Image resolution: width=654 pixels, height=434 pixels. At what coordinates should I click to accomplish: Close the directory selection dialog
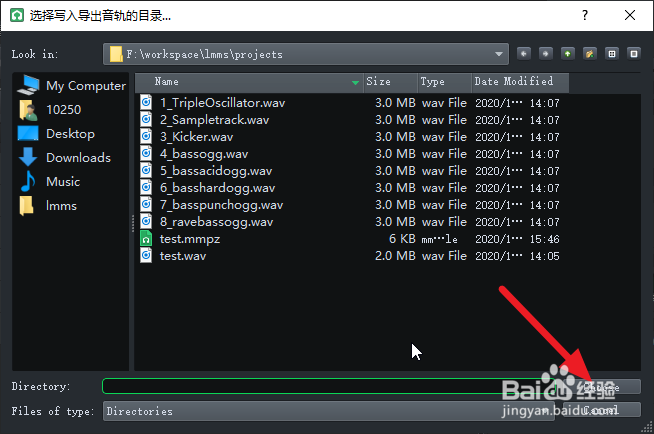pos(630,15)
